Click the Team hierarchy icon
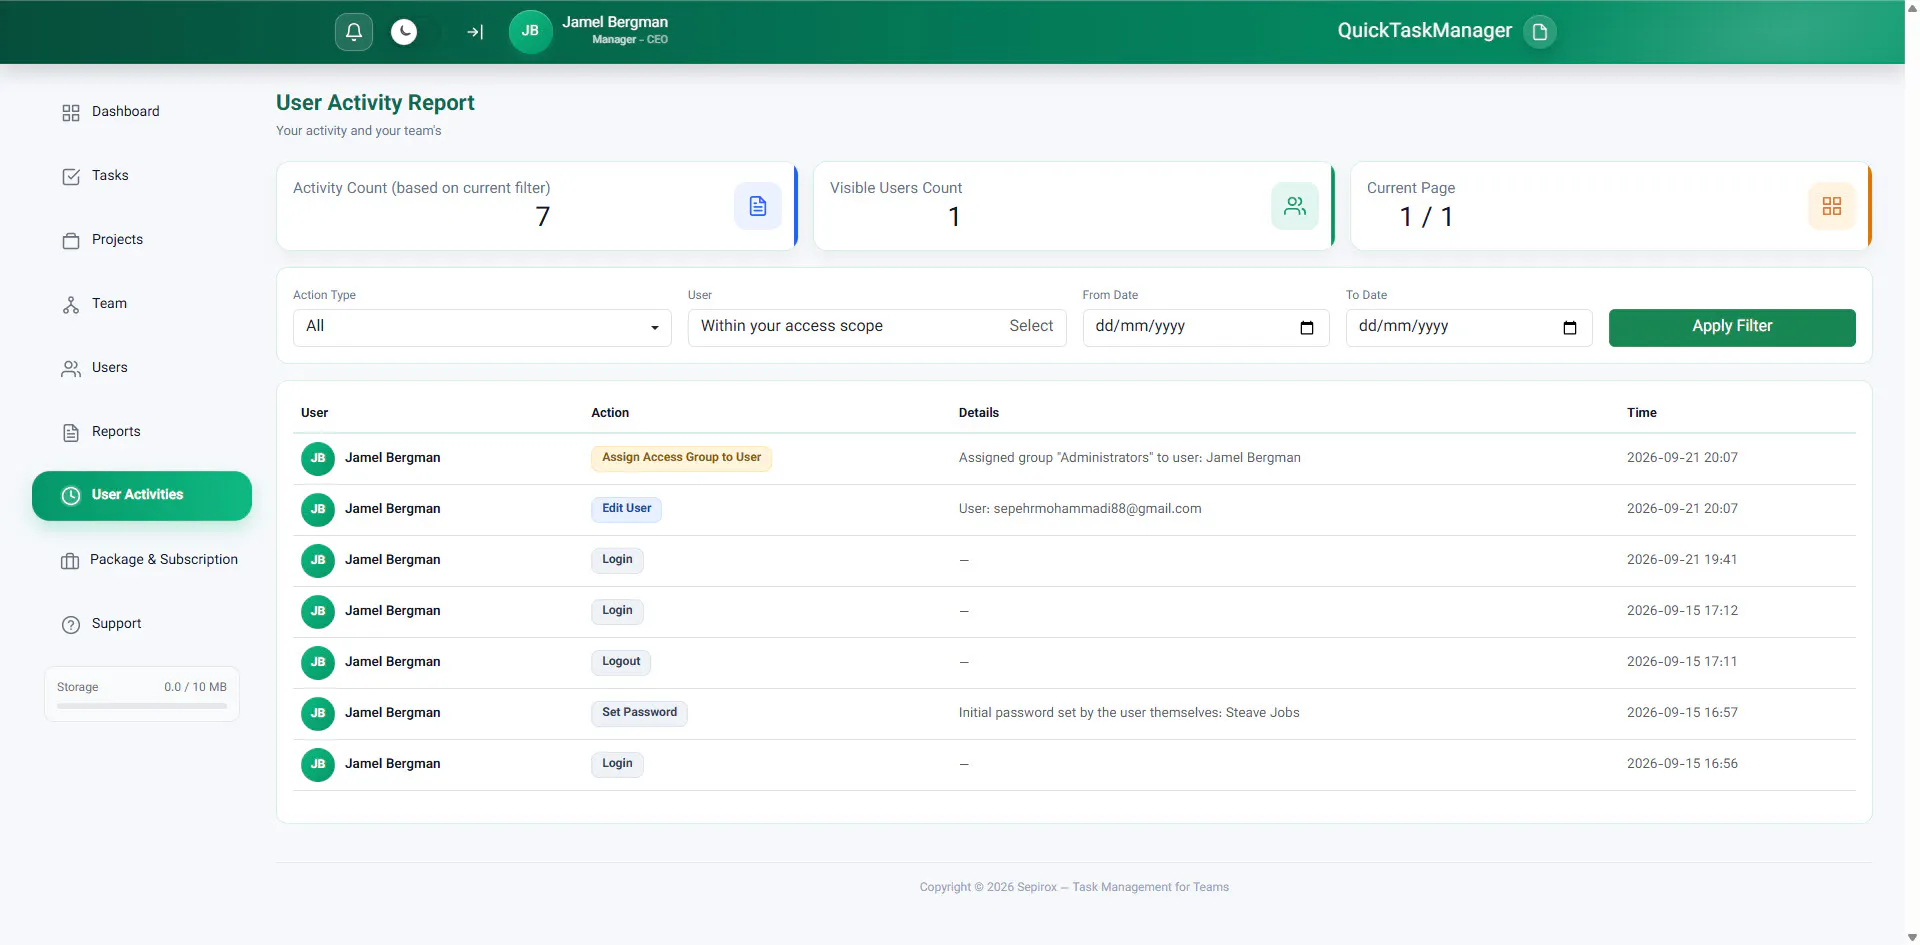This screenshot has width=1920, height=945. (71, 305)
